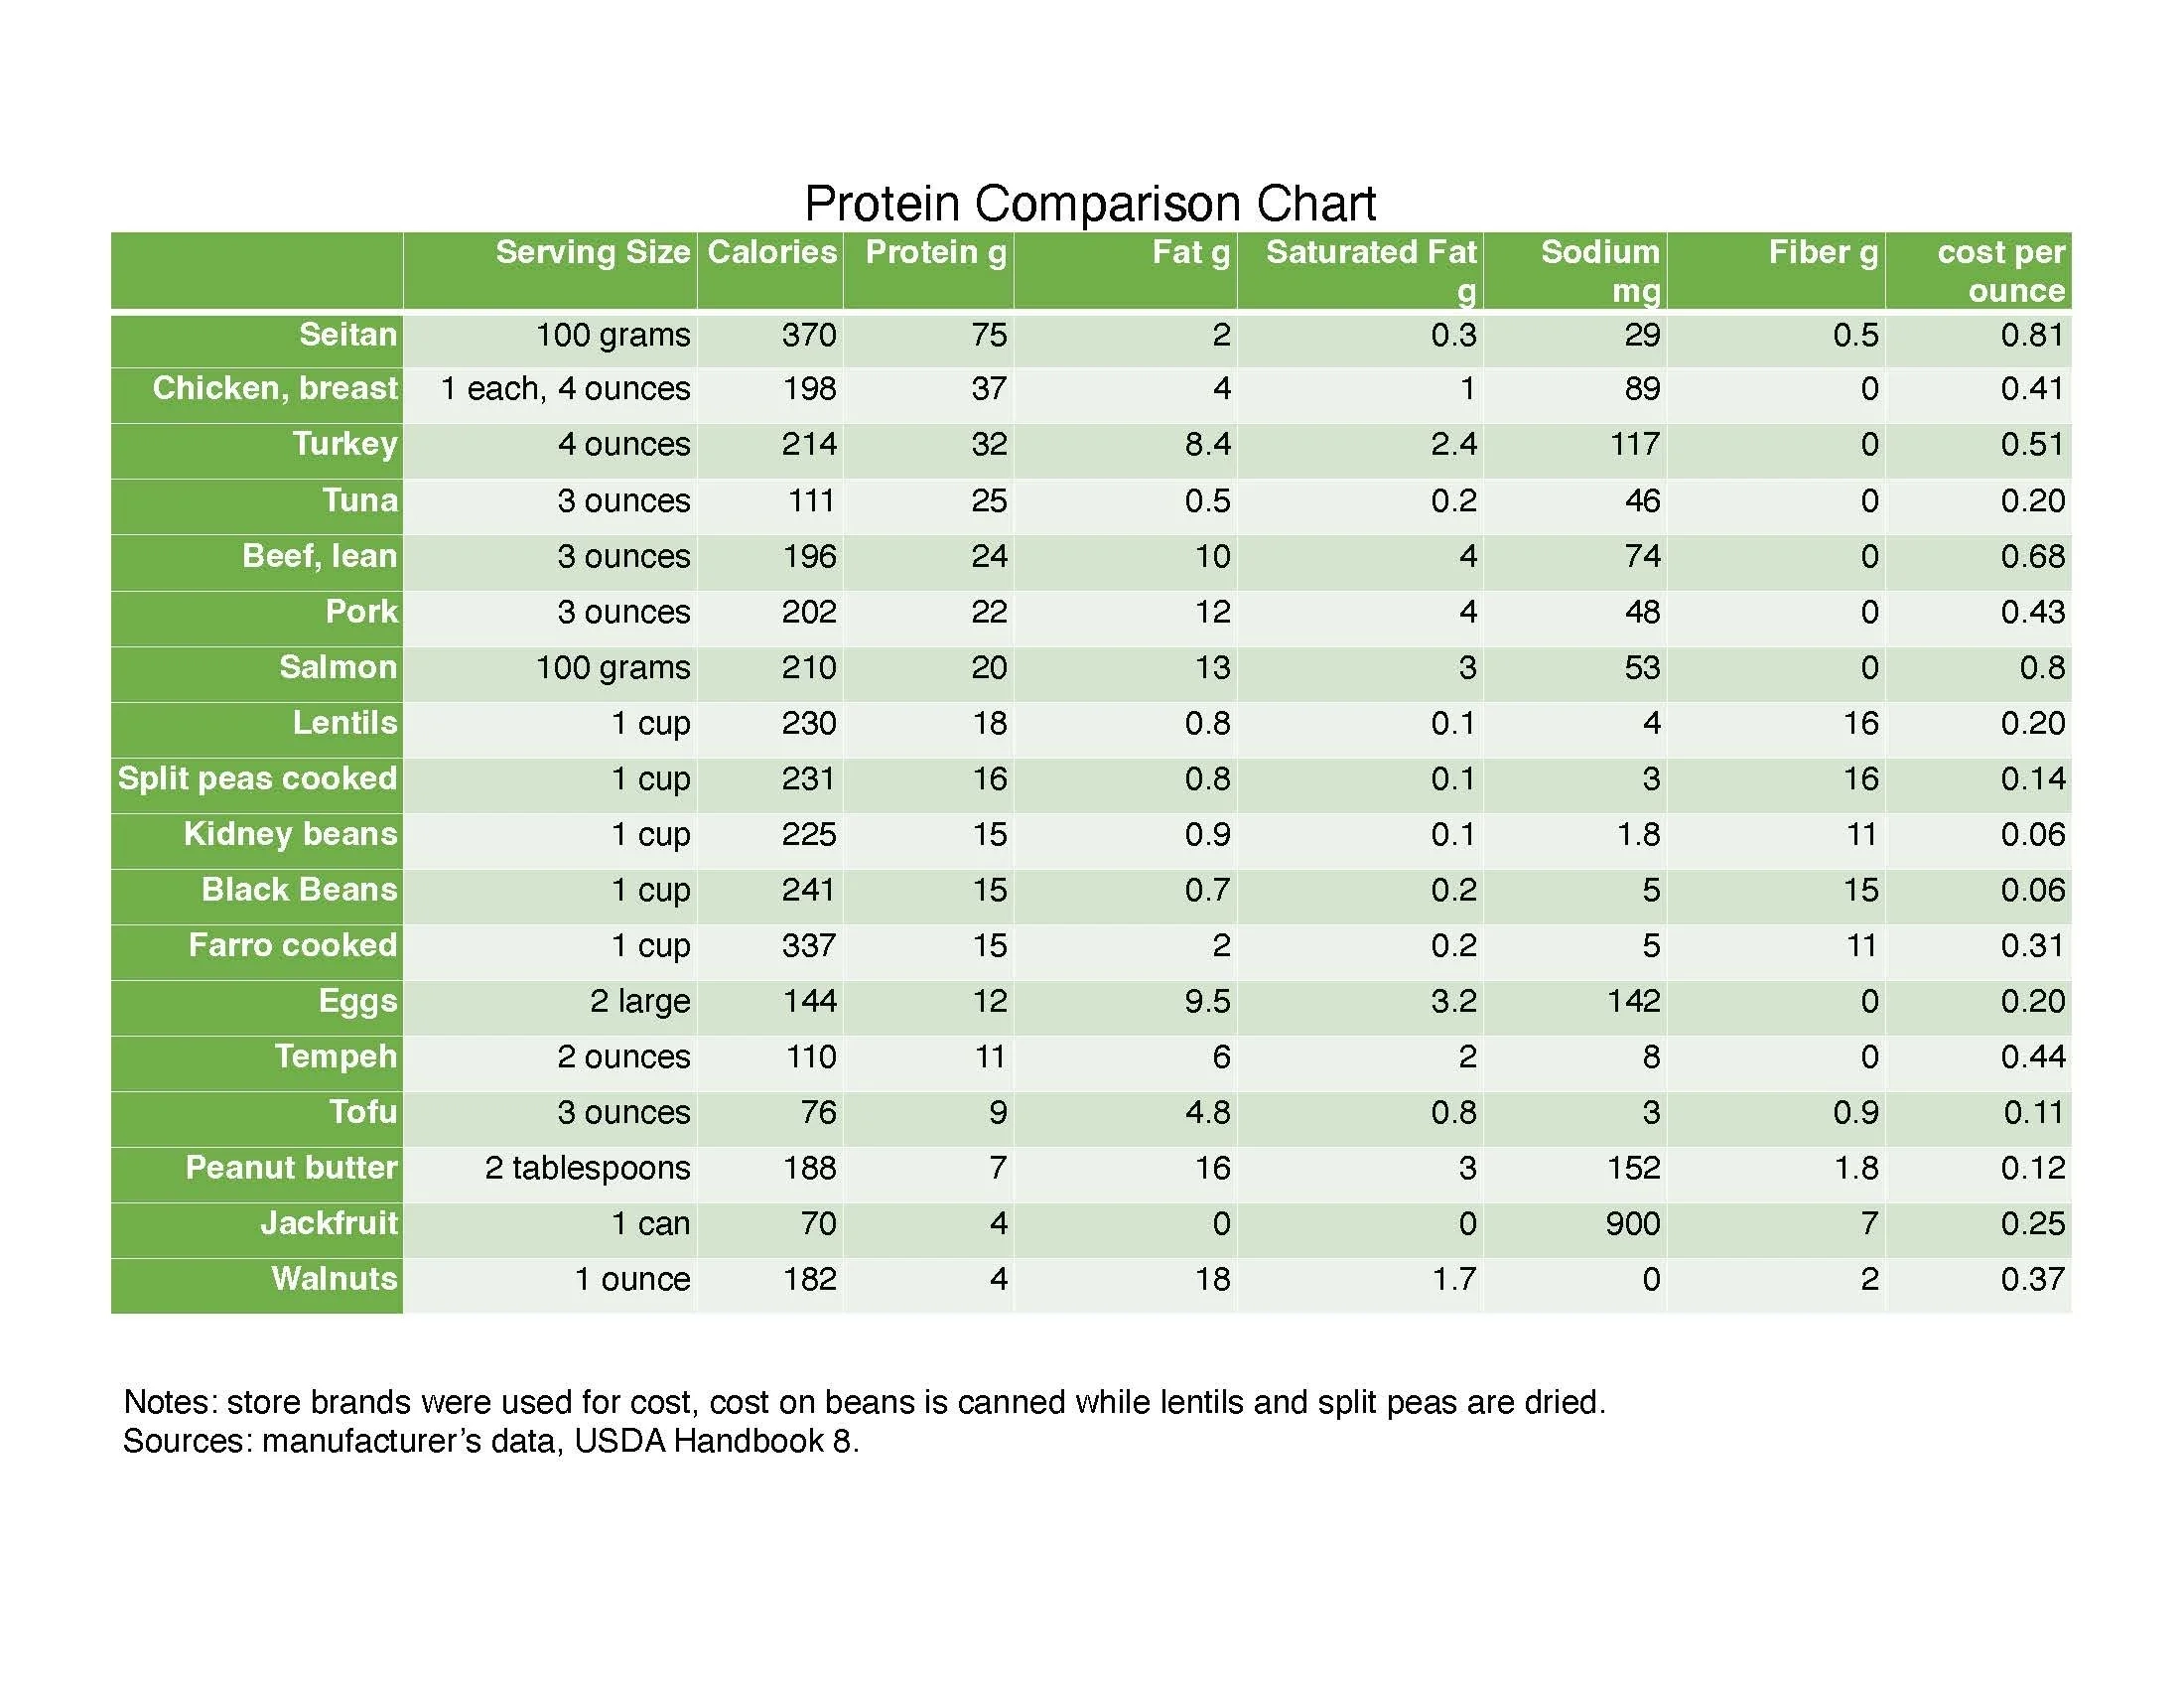The image size is (2184, 1688).
Task: Click the Beef, lean row label
Action: (x=319, y=555)
